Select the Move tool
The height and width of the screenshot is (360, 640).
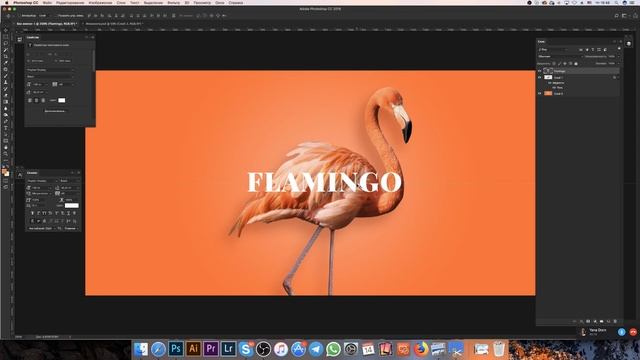point(6,30)
